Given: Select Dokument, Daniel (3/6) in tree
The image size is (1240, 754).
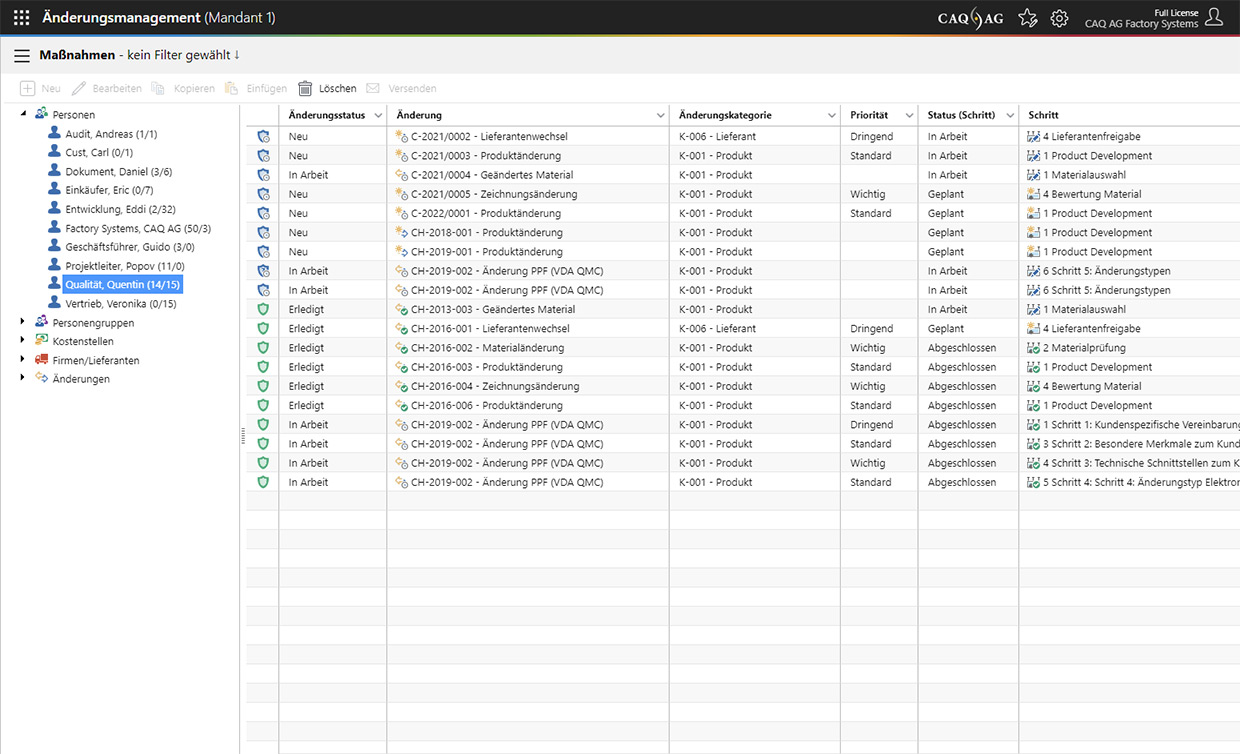Looking at the screenshot, I should [119, 172].
